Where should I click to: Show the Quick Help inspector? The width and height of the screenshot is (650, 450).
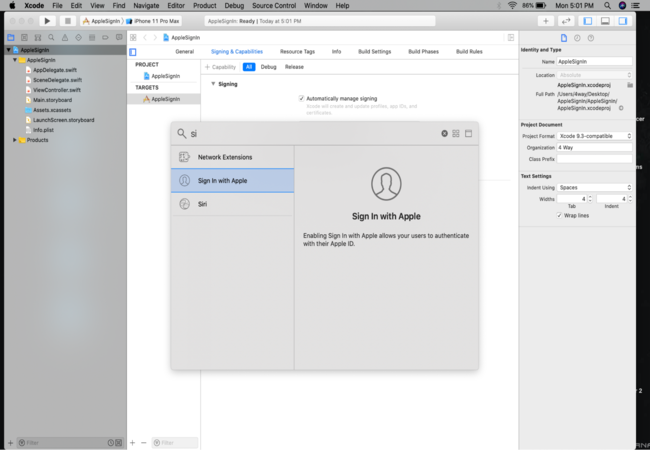pyautogui.click(x=591, y=38)
